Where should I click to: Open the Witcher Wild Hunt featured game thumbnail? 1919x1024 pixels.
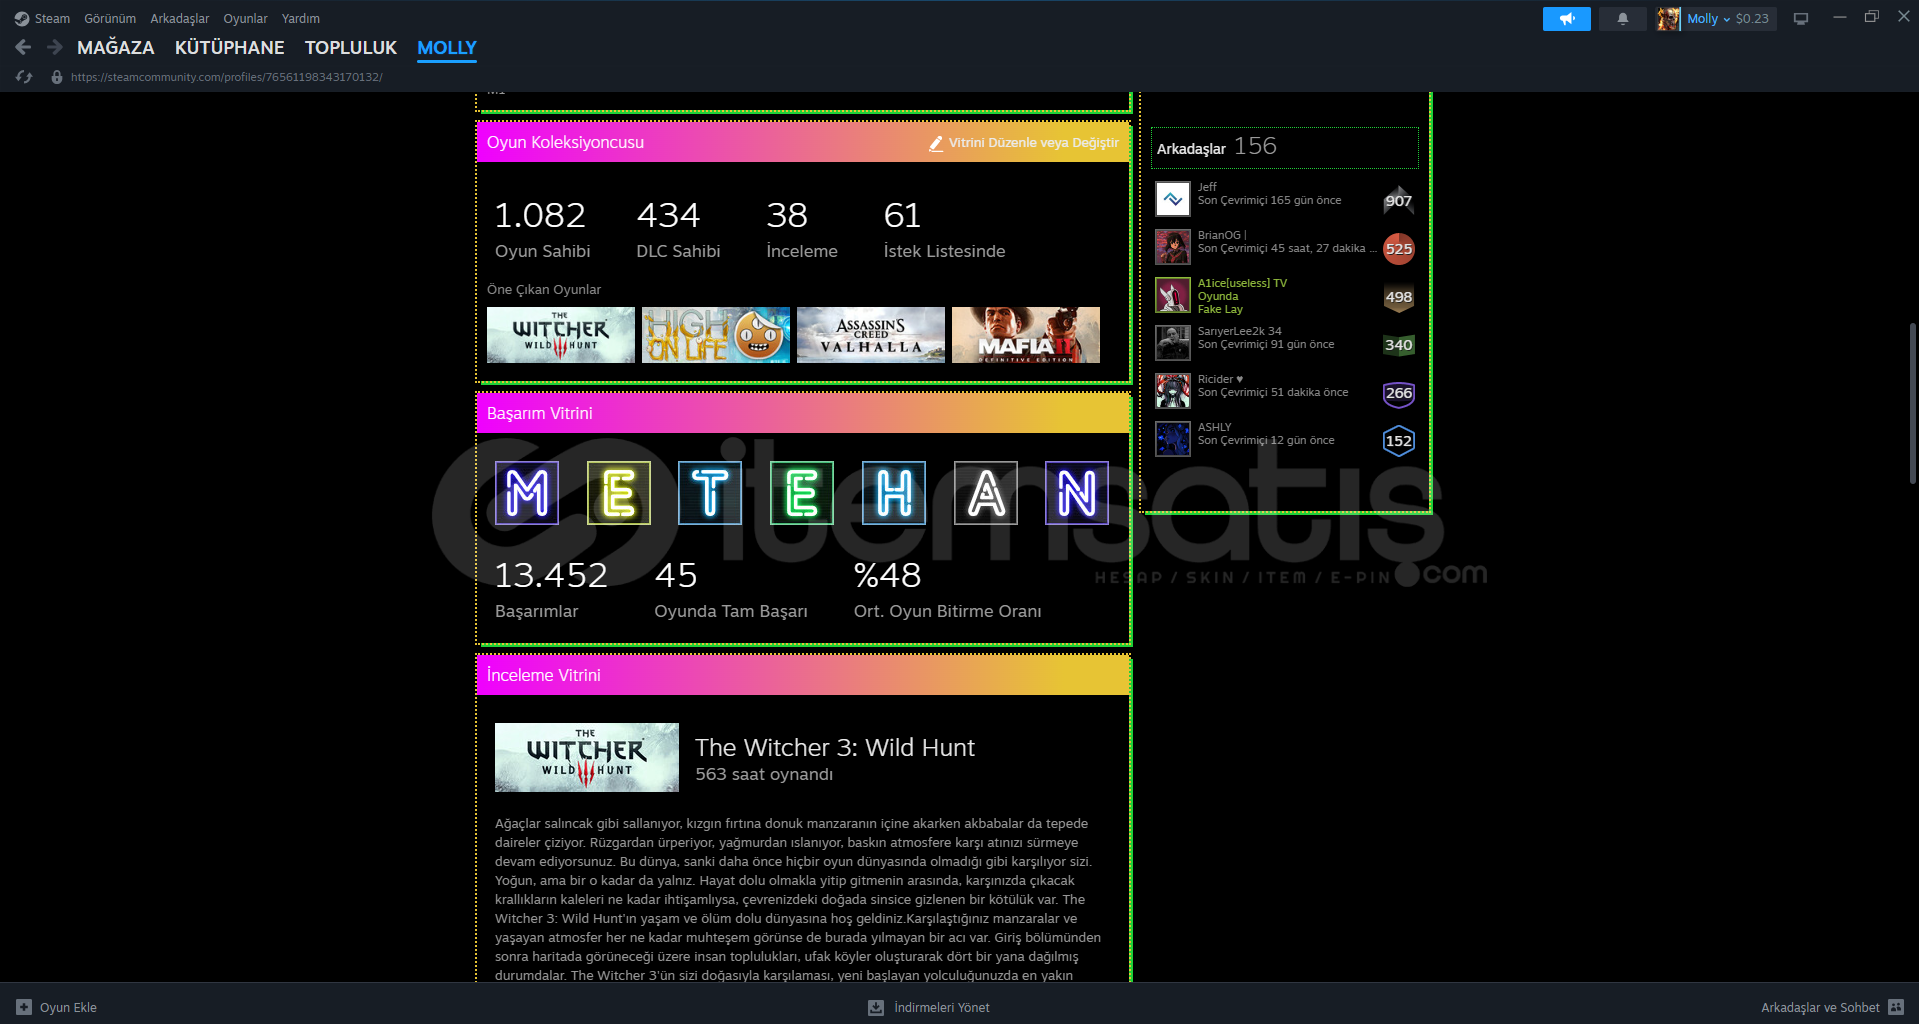(561, 335)
